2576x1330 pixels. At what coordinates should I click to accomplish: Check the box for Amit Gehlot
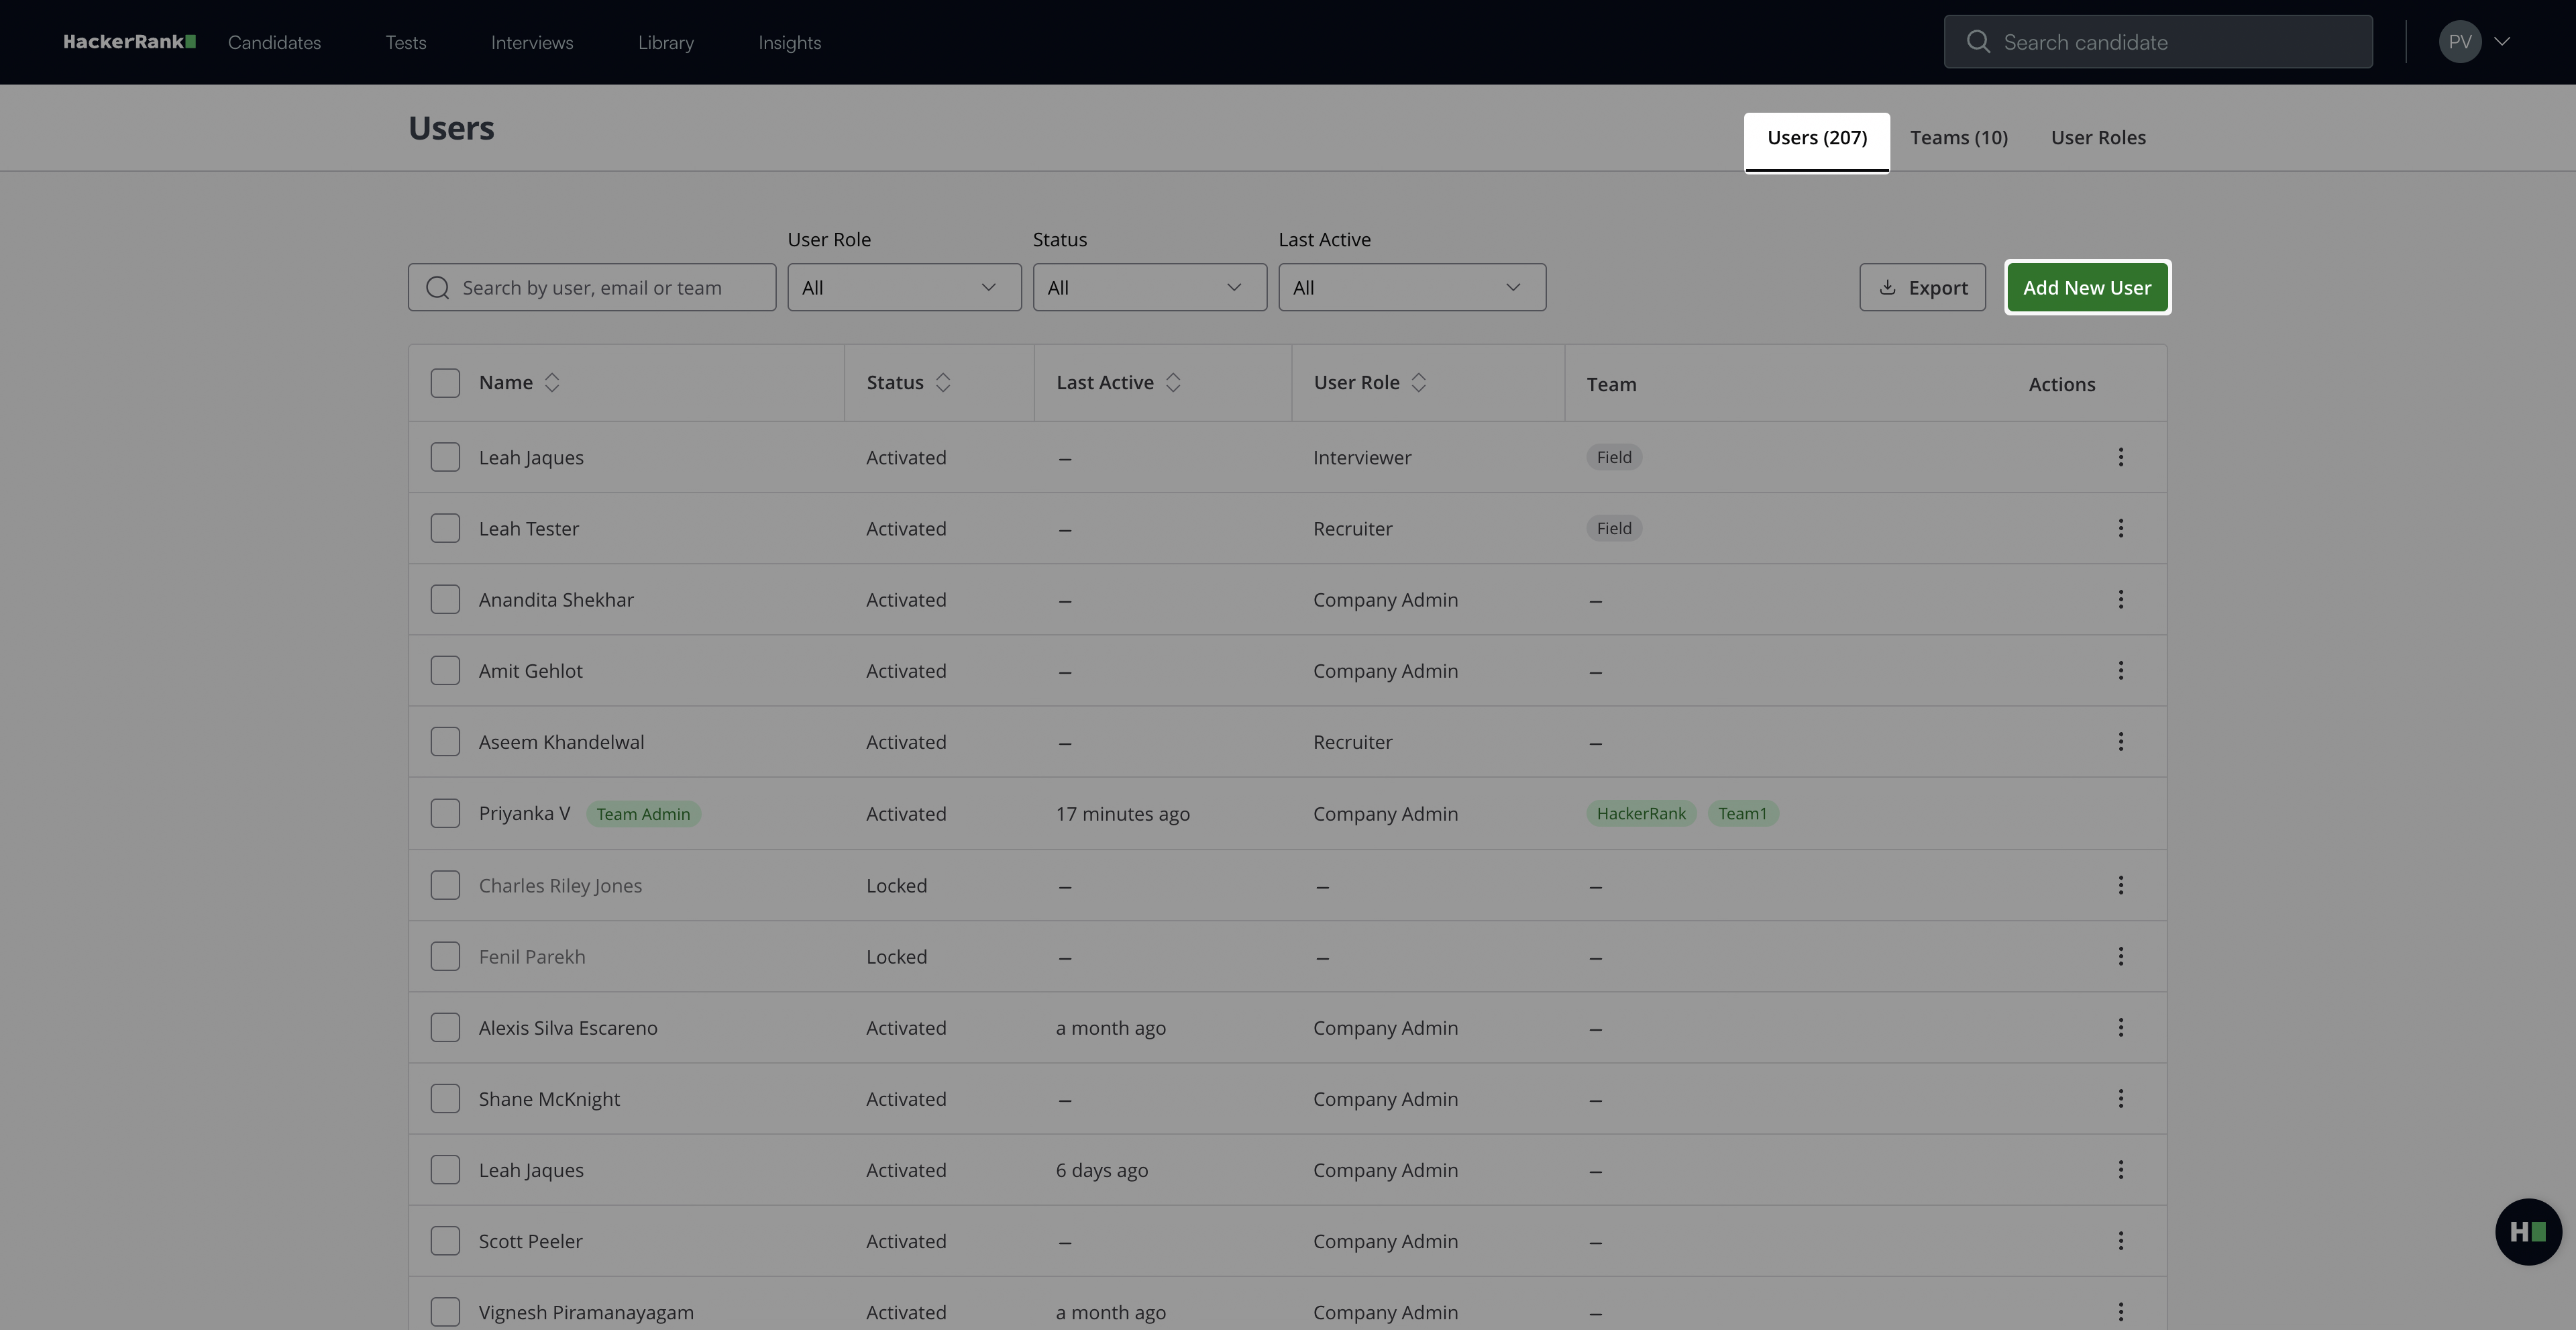[445, 670]
